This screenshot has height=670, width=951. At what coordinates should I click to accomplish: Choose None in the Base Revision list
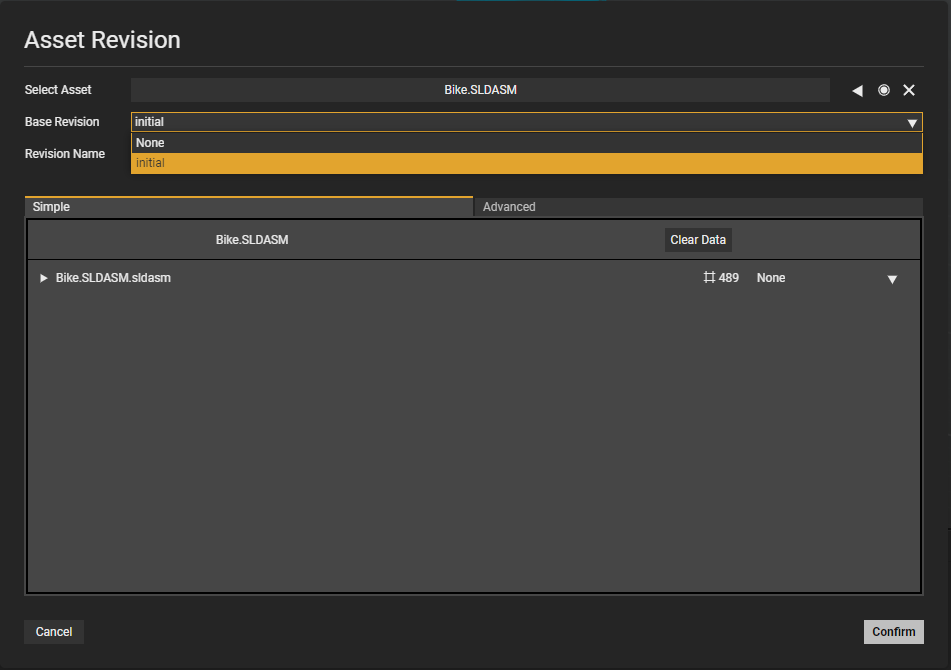(x=526, y=143)
